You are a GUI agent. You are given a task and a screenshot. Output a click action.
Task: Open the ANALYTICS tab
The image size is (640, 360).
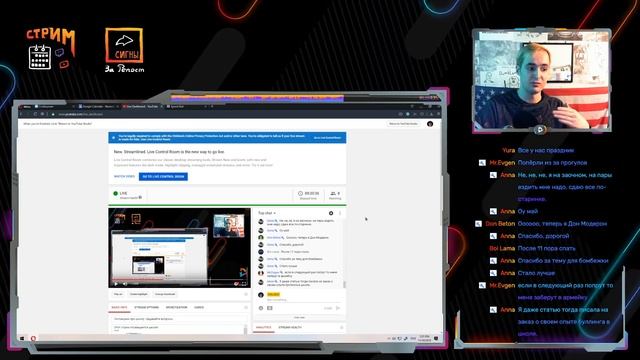point(263,327)
